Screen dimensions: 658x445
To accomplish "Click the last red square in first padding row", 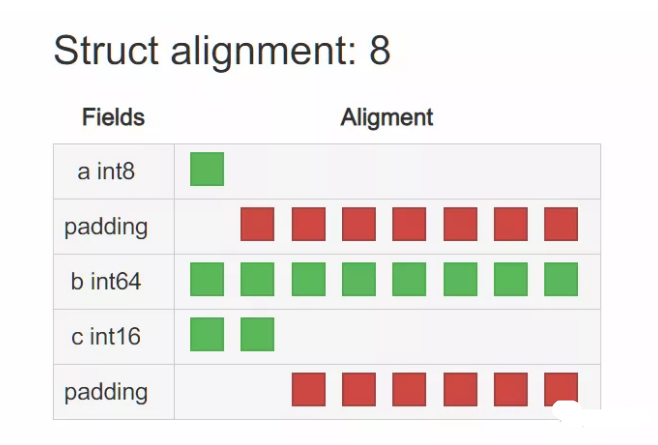I will point(561,224).
